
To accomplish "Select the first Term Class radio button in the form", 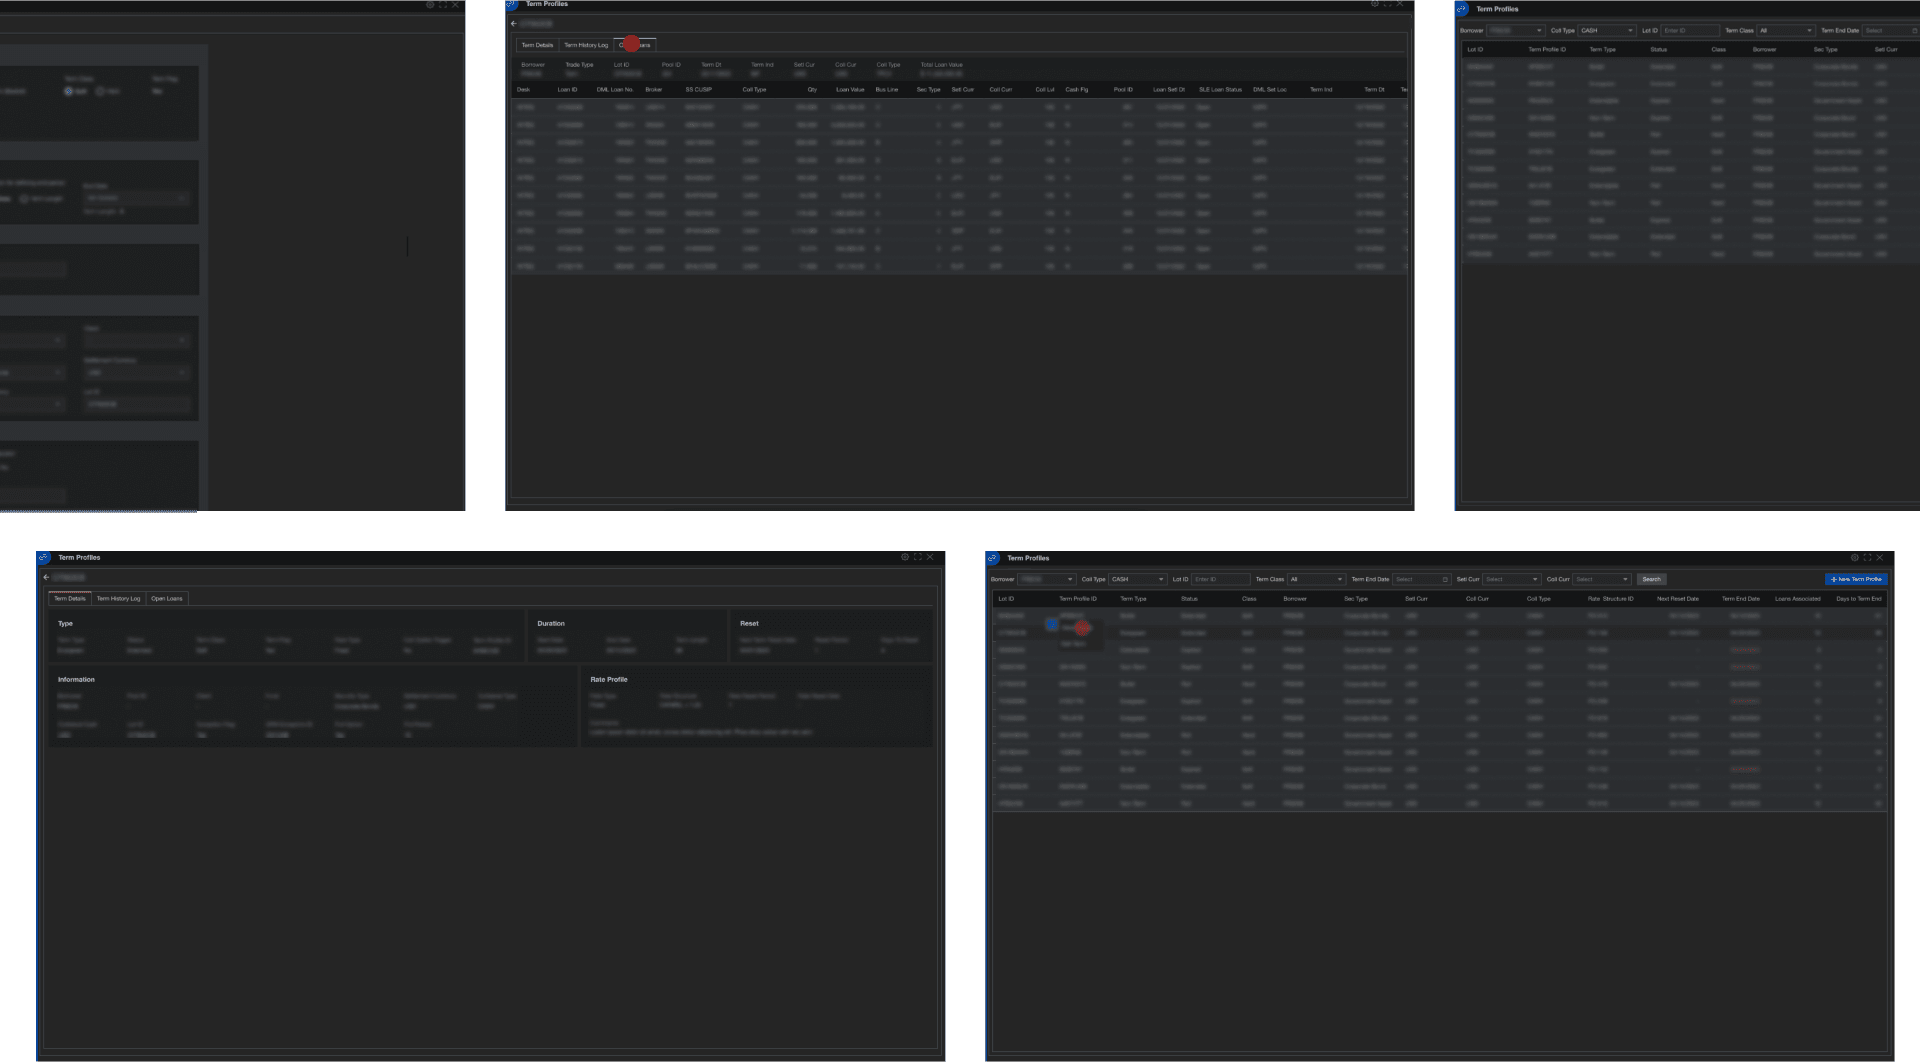I will 69,91.
